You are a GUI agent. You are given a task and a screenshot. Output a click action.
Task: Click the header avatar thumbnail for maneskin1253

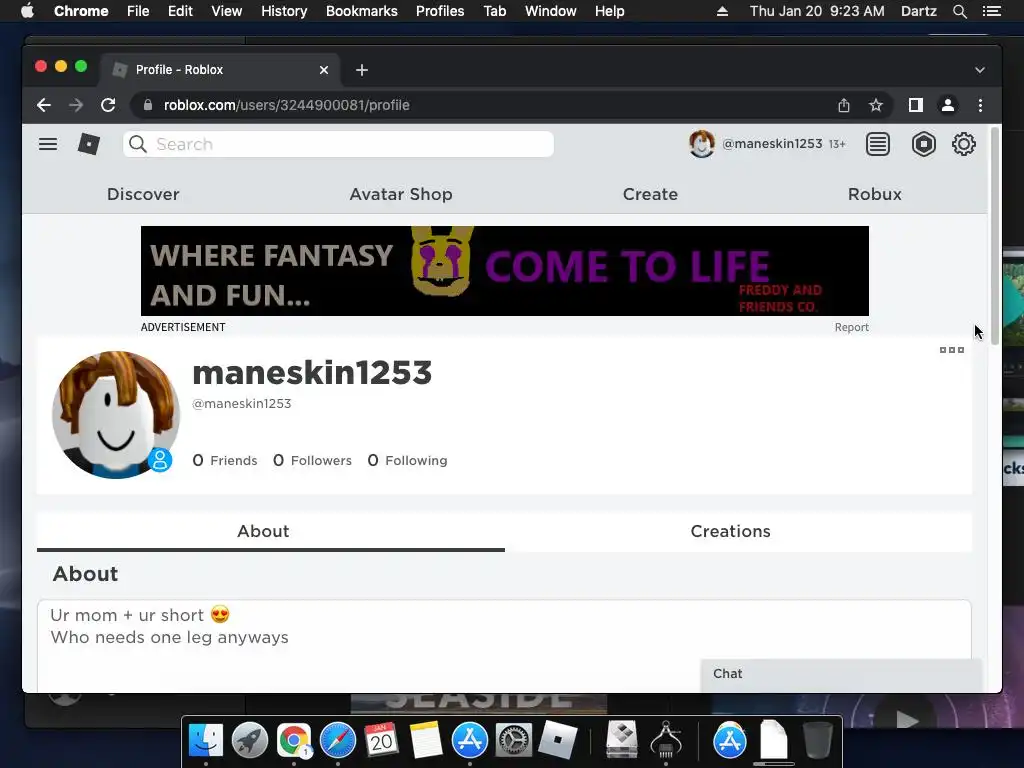pyautogui.click(x=701, y=144)
